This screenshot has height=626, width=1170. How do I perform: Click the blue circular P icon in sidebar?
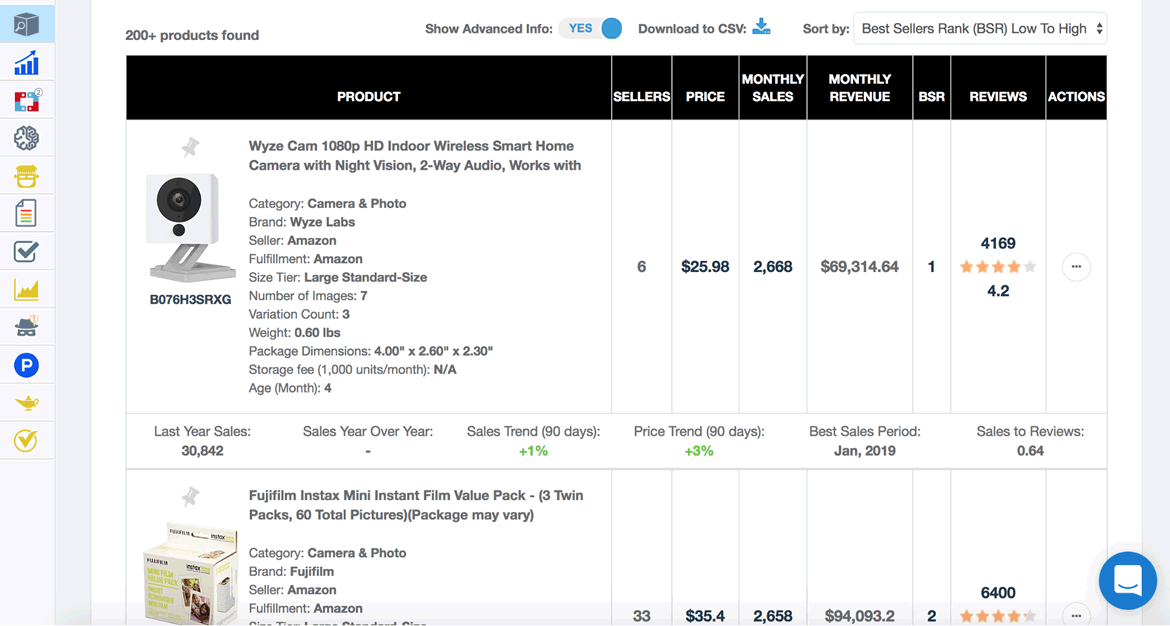[x=26, y=365]
